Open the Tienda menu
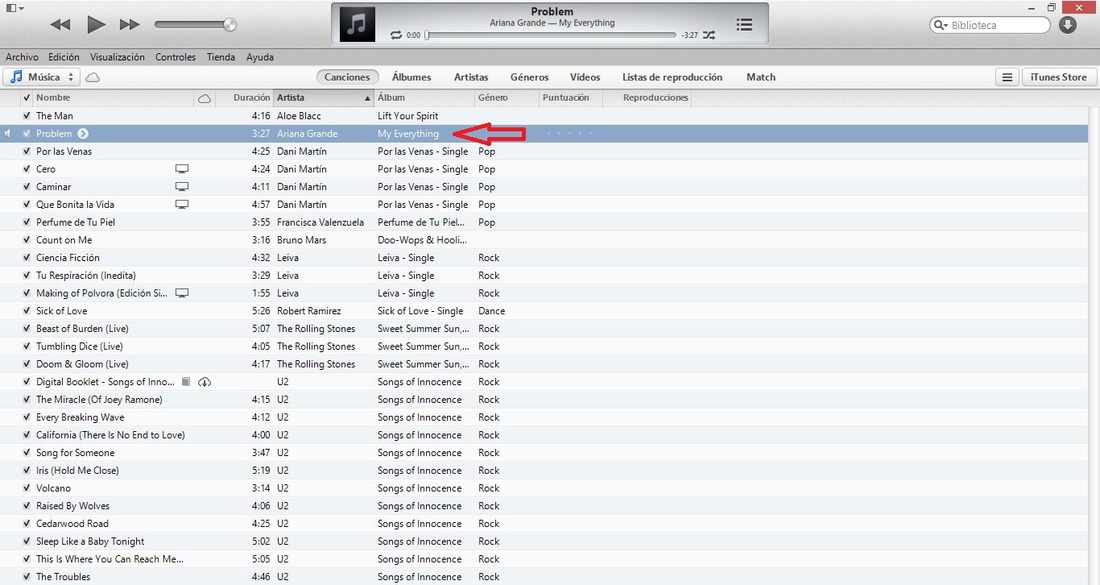The height and width of the screenshot is (585, 1100). coord(220,58)
